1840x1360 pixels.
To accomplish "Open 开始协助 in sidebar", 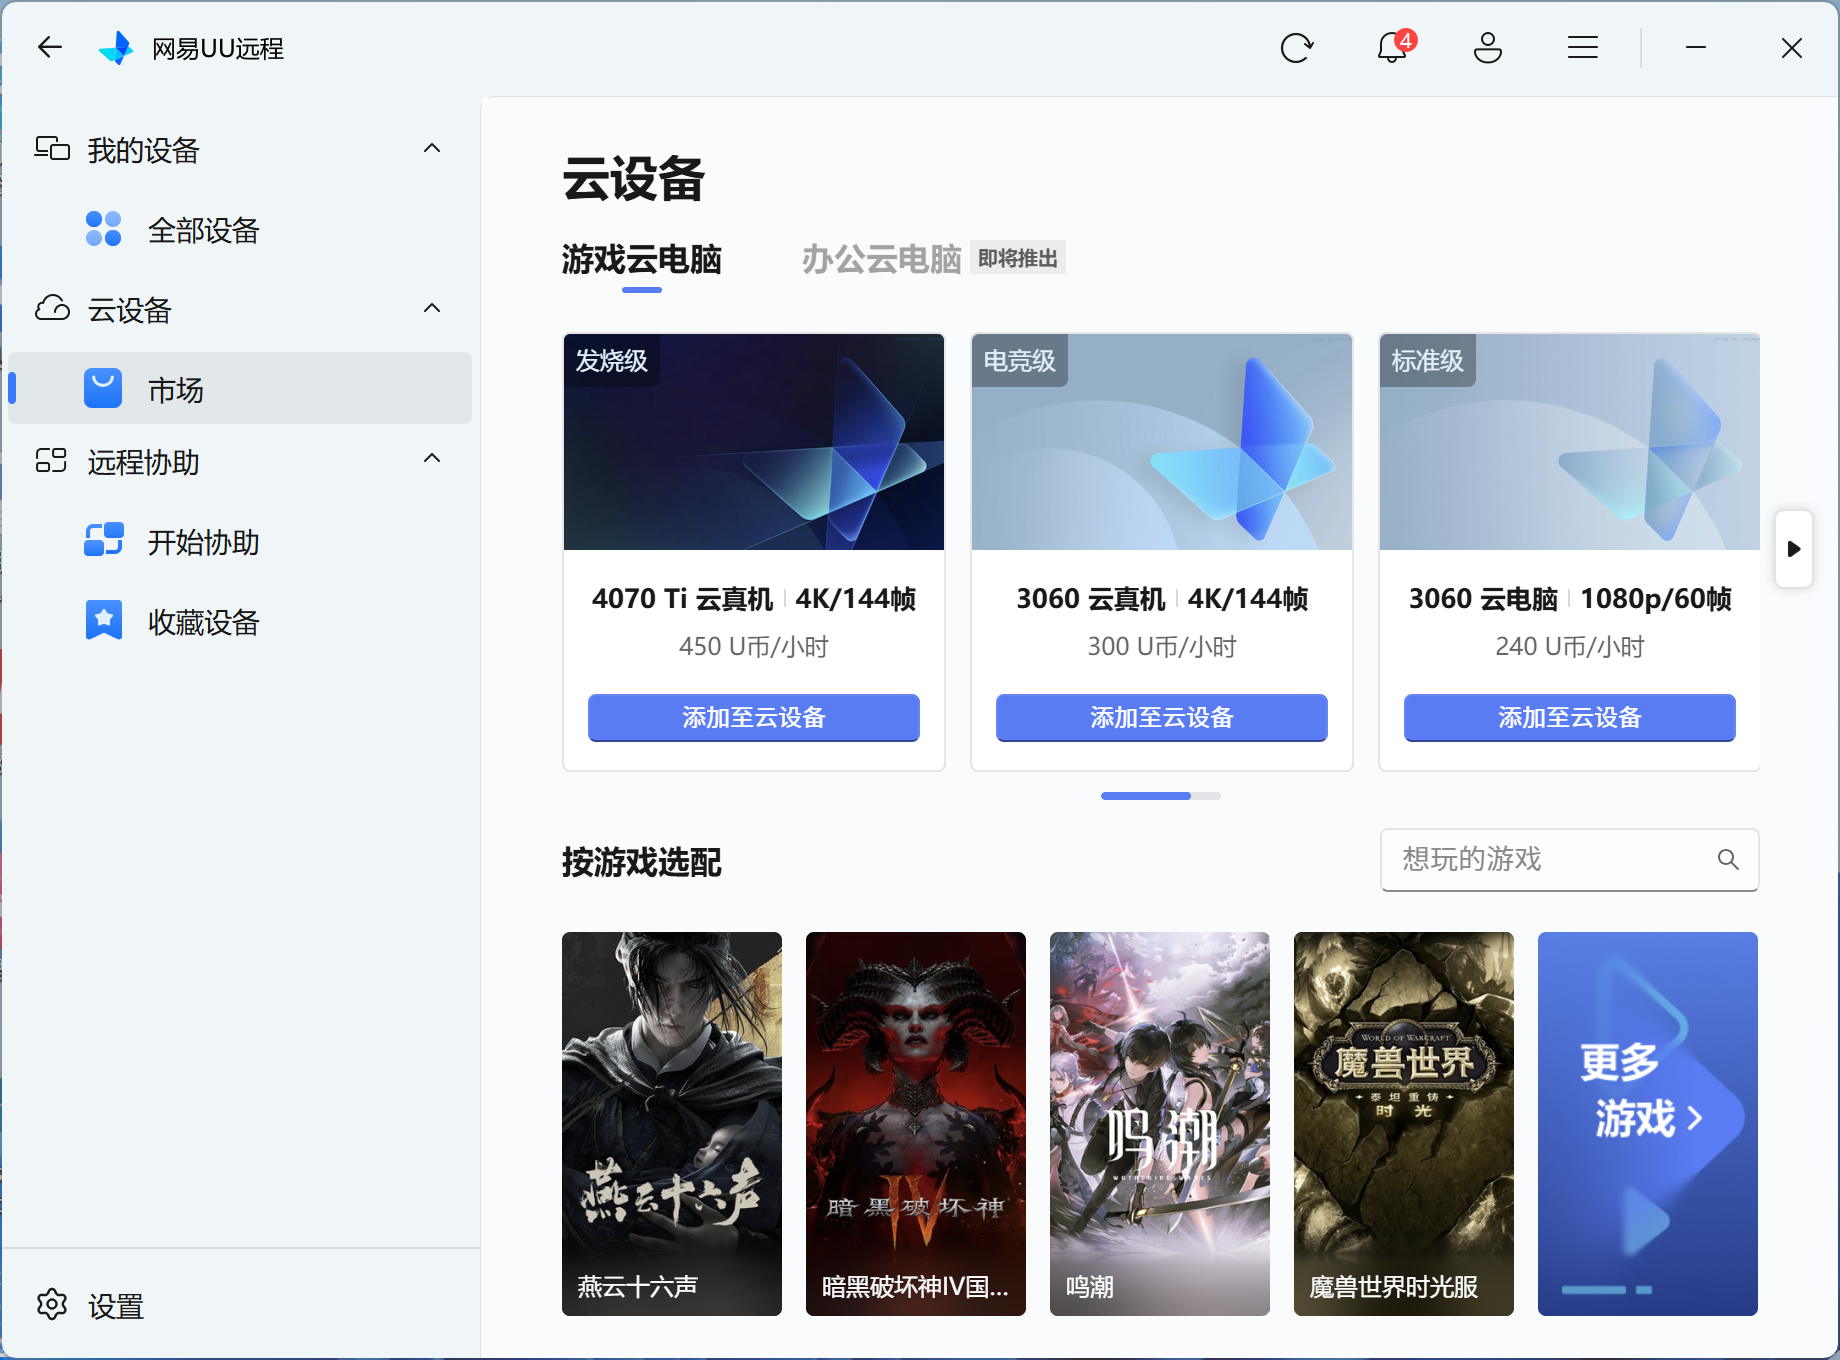I will click(240, 541).
